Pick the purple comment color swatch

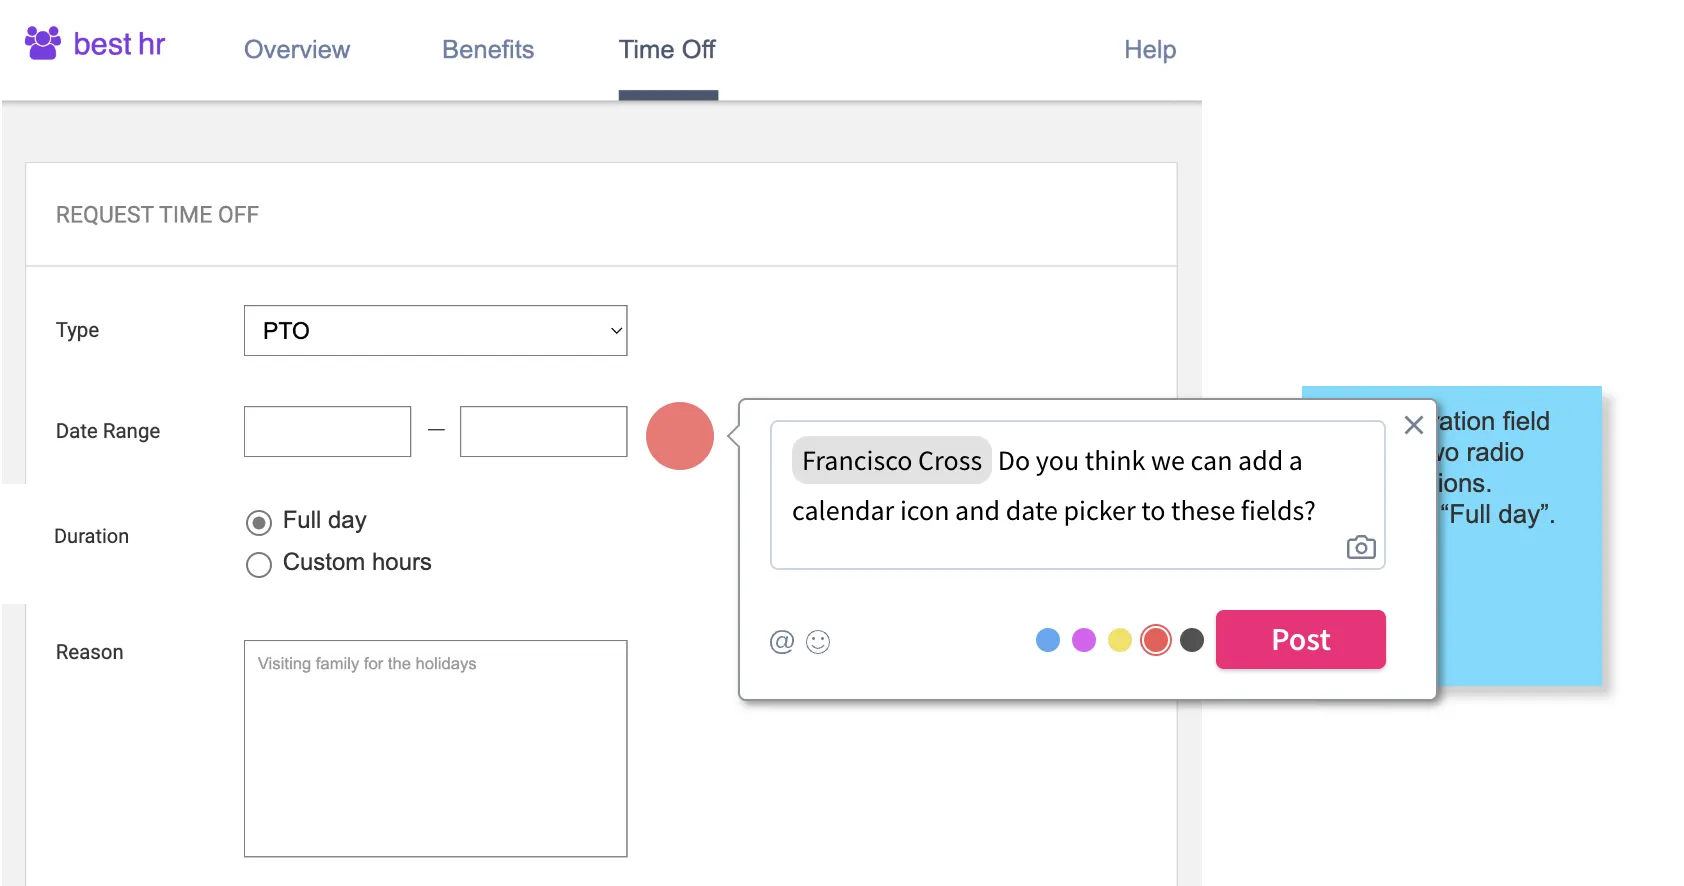(x=1084, y=640)
